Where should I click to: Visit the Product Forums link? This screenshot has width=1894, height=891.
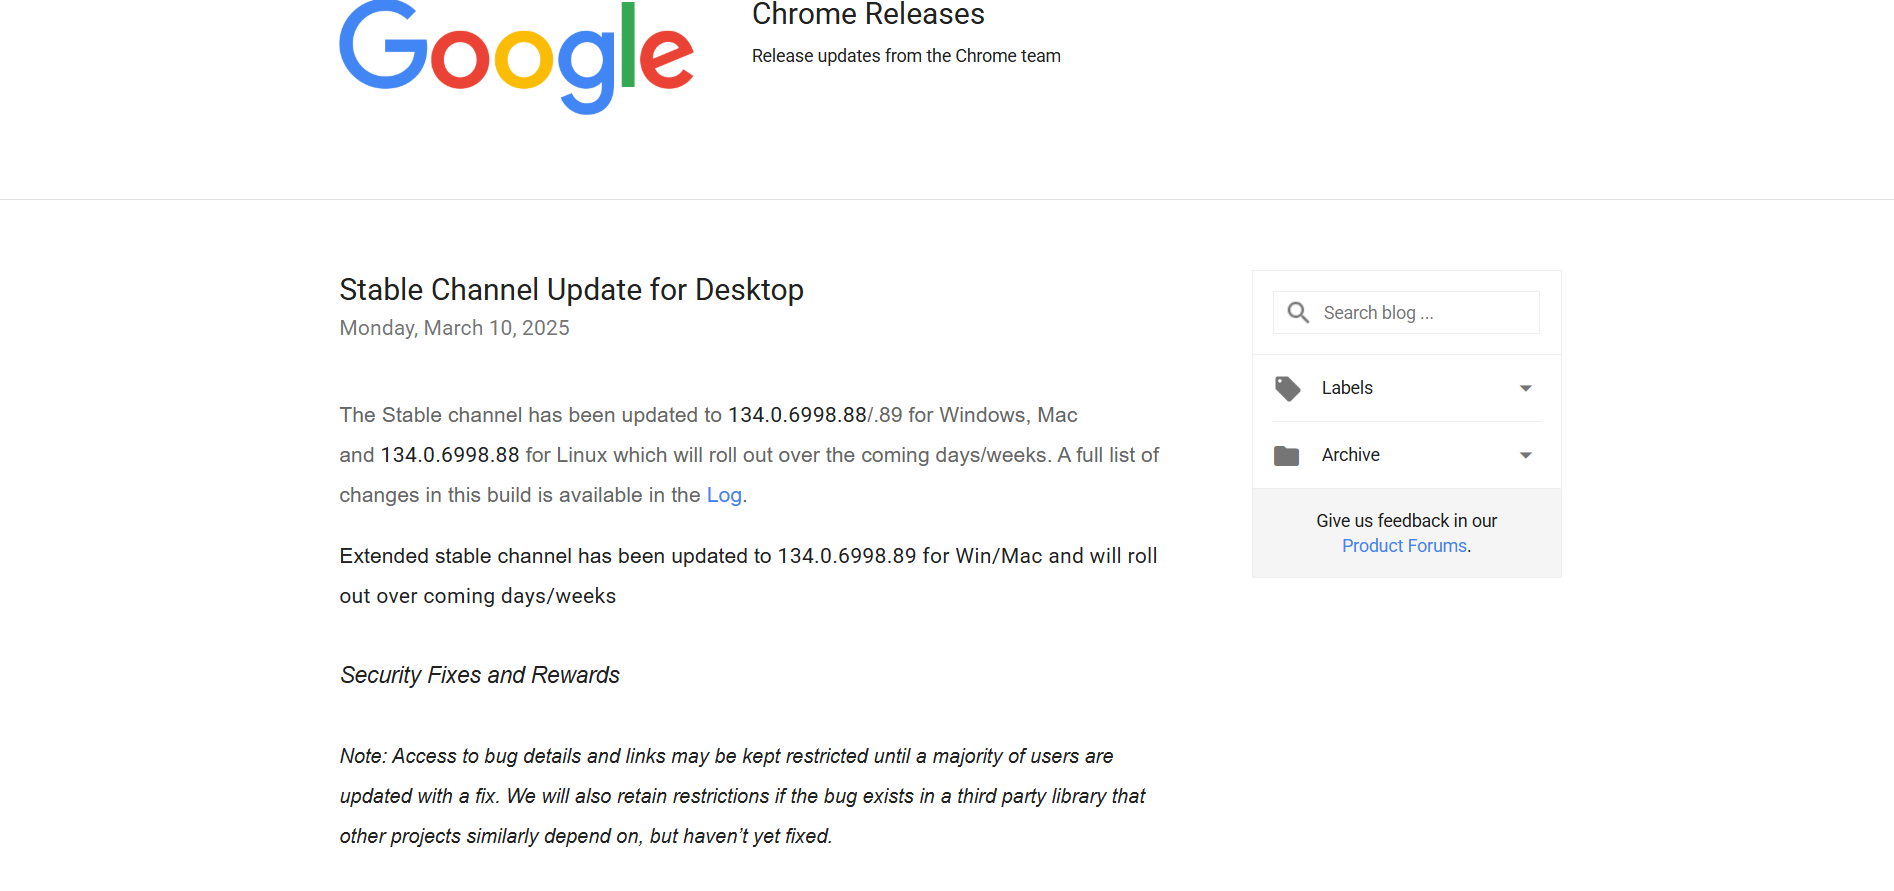(1404, 546)
